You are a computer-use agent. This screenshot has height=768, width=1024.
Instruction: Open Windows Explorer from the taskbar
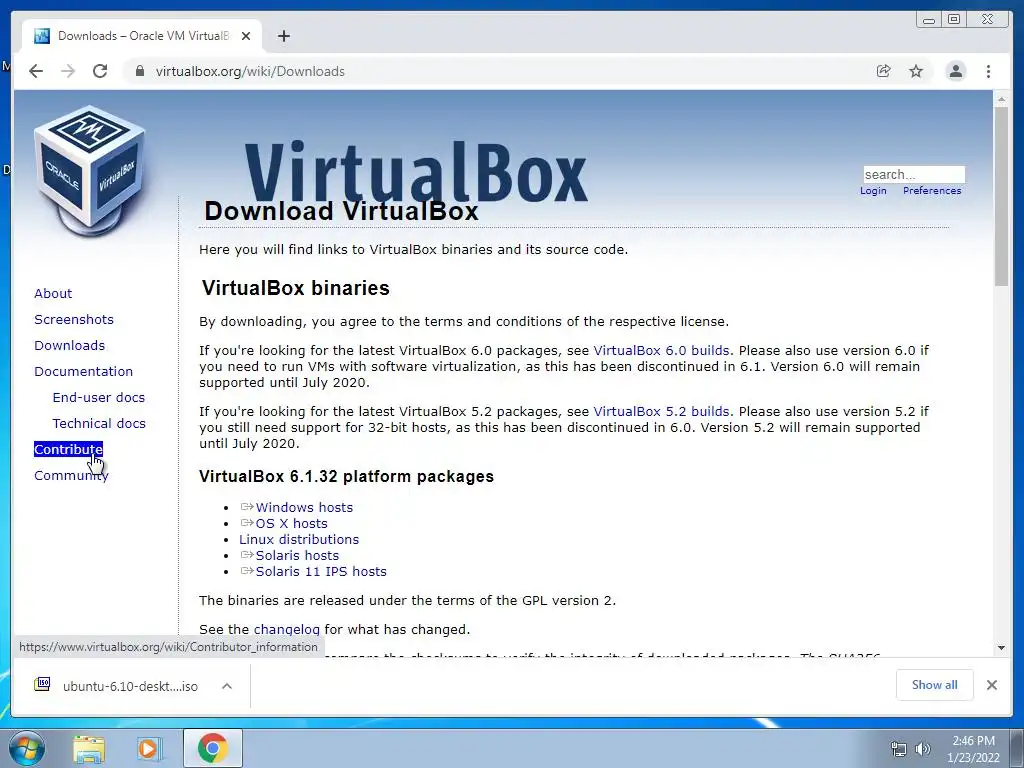pos(89,749)
